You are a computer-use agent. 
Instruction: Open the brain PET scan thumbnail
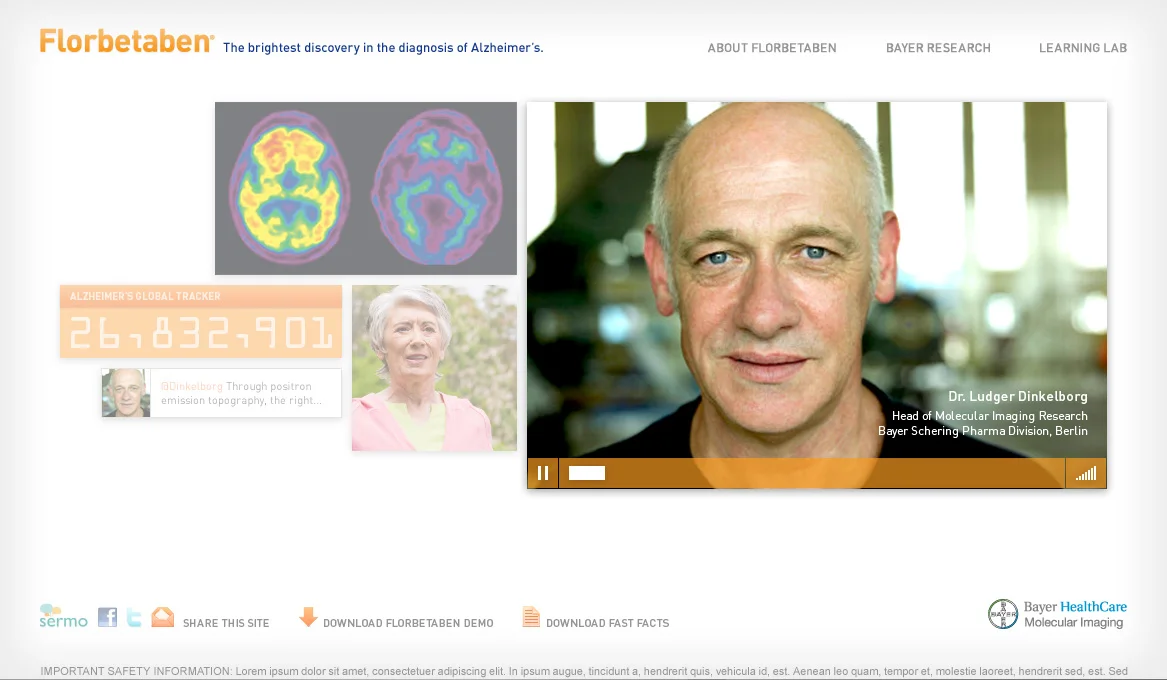point(365,188)
